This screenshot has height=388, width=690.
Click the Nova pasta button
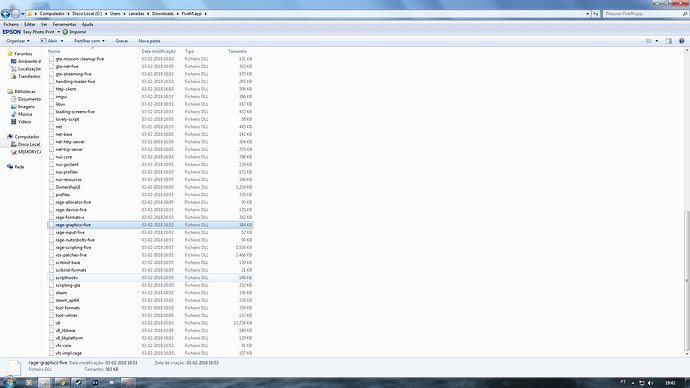click(x=149, y=41)
